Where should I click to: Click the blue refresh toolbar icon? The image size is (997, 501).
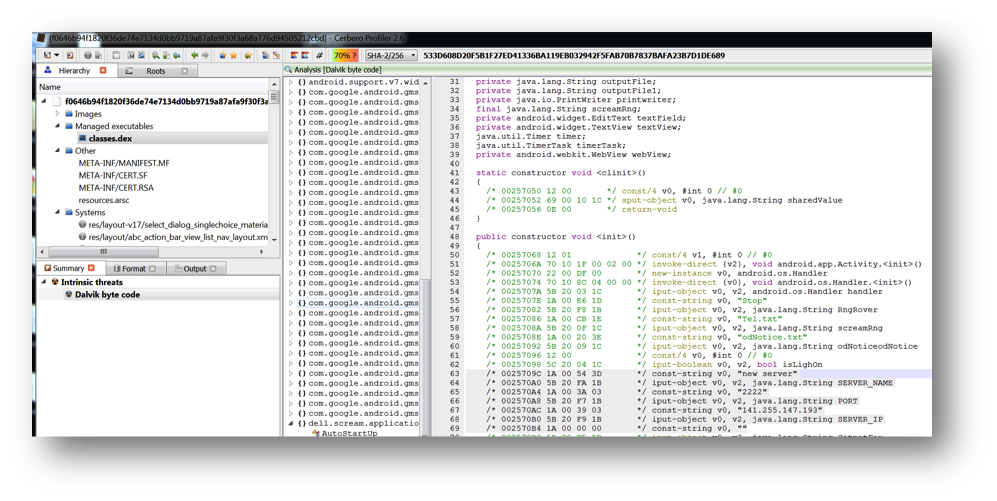[141, 55]
